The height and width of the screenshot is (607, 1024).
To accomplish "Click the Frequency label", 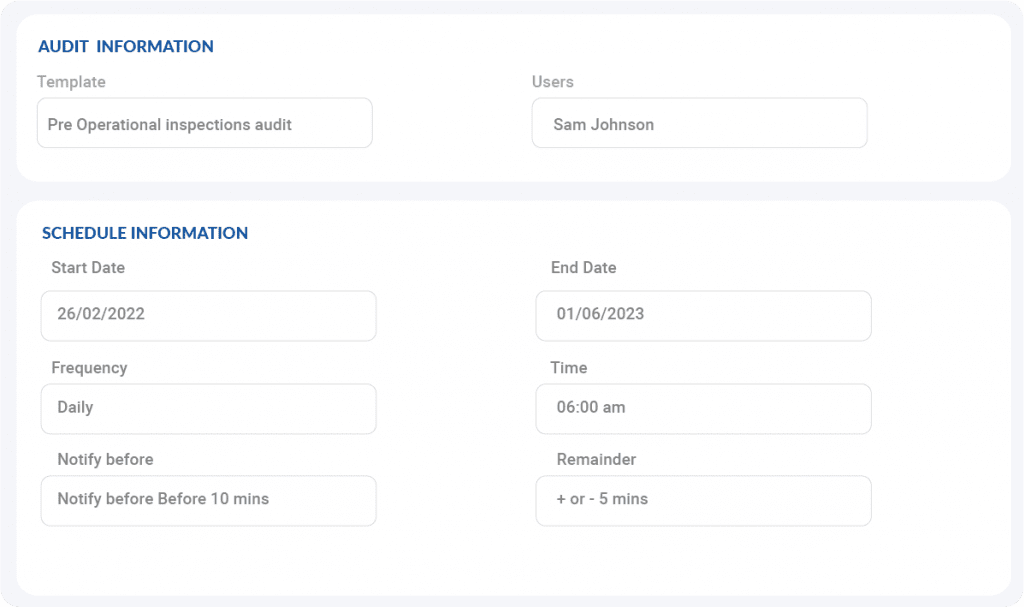I will point(89,368).
